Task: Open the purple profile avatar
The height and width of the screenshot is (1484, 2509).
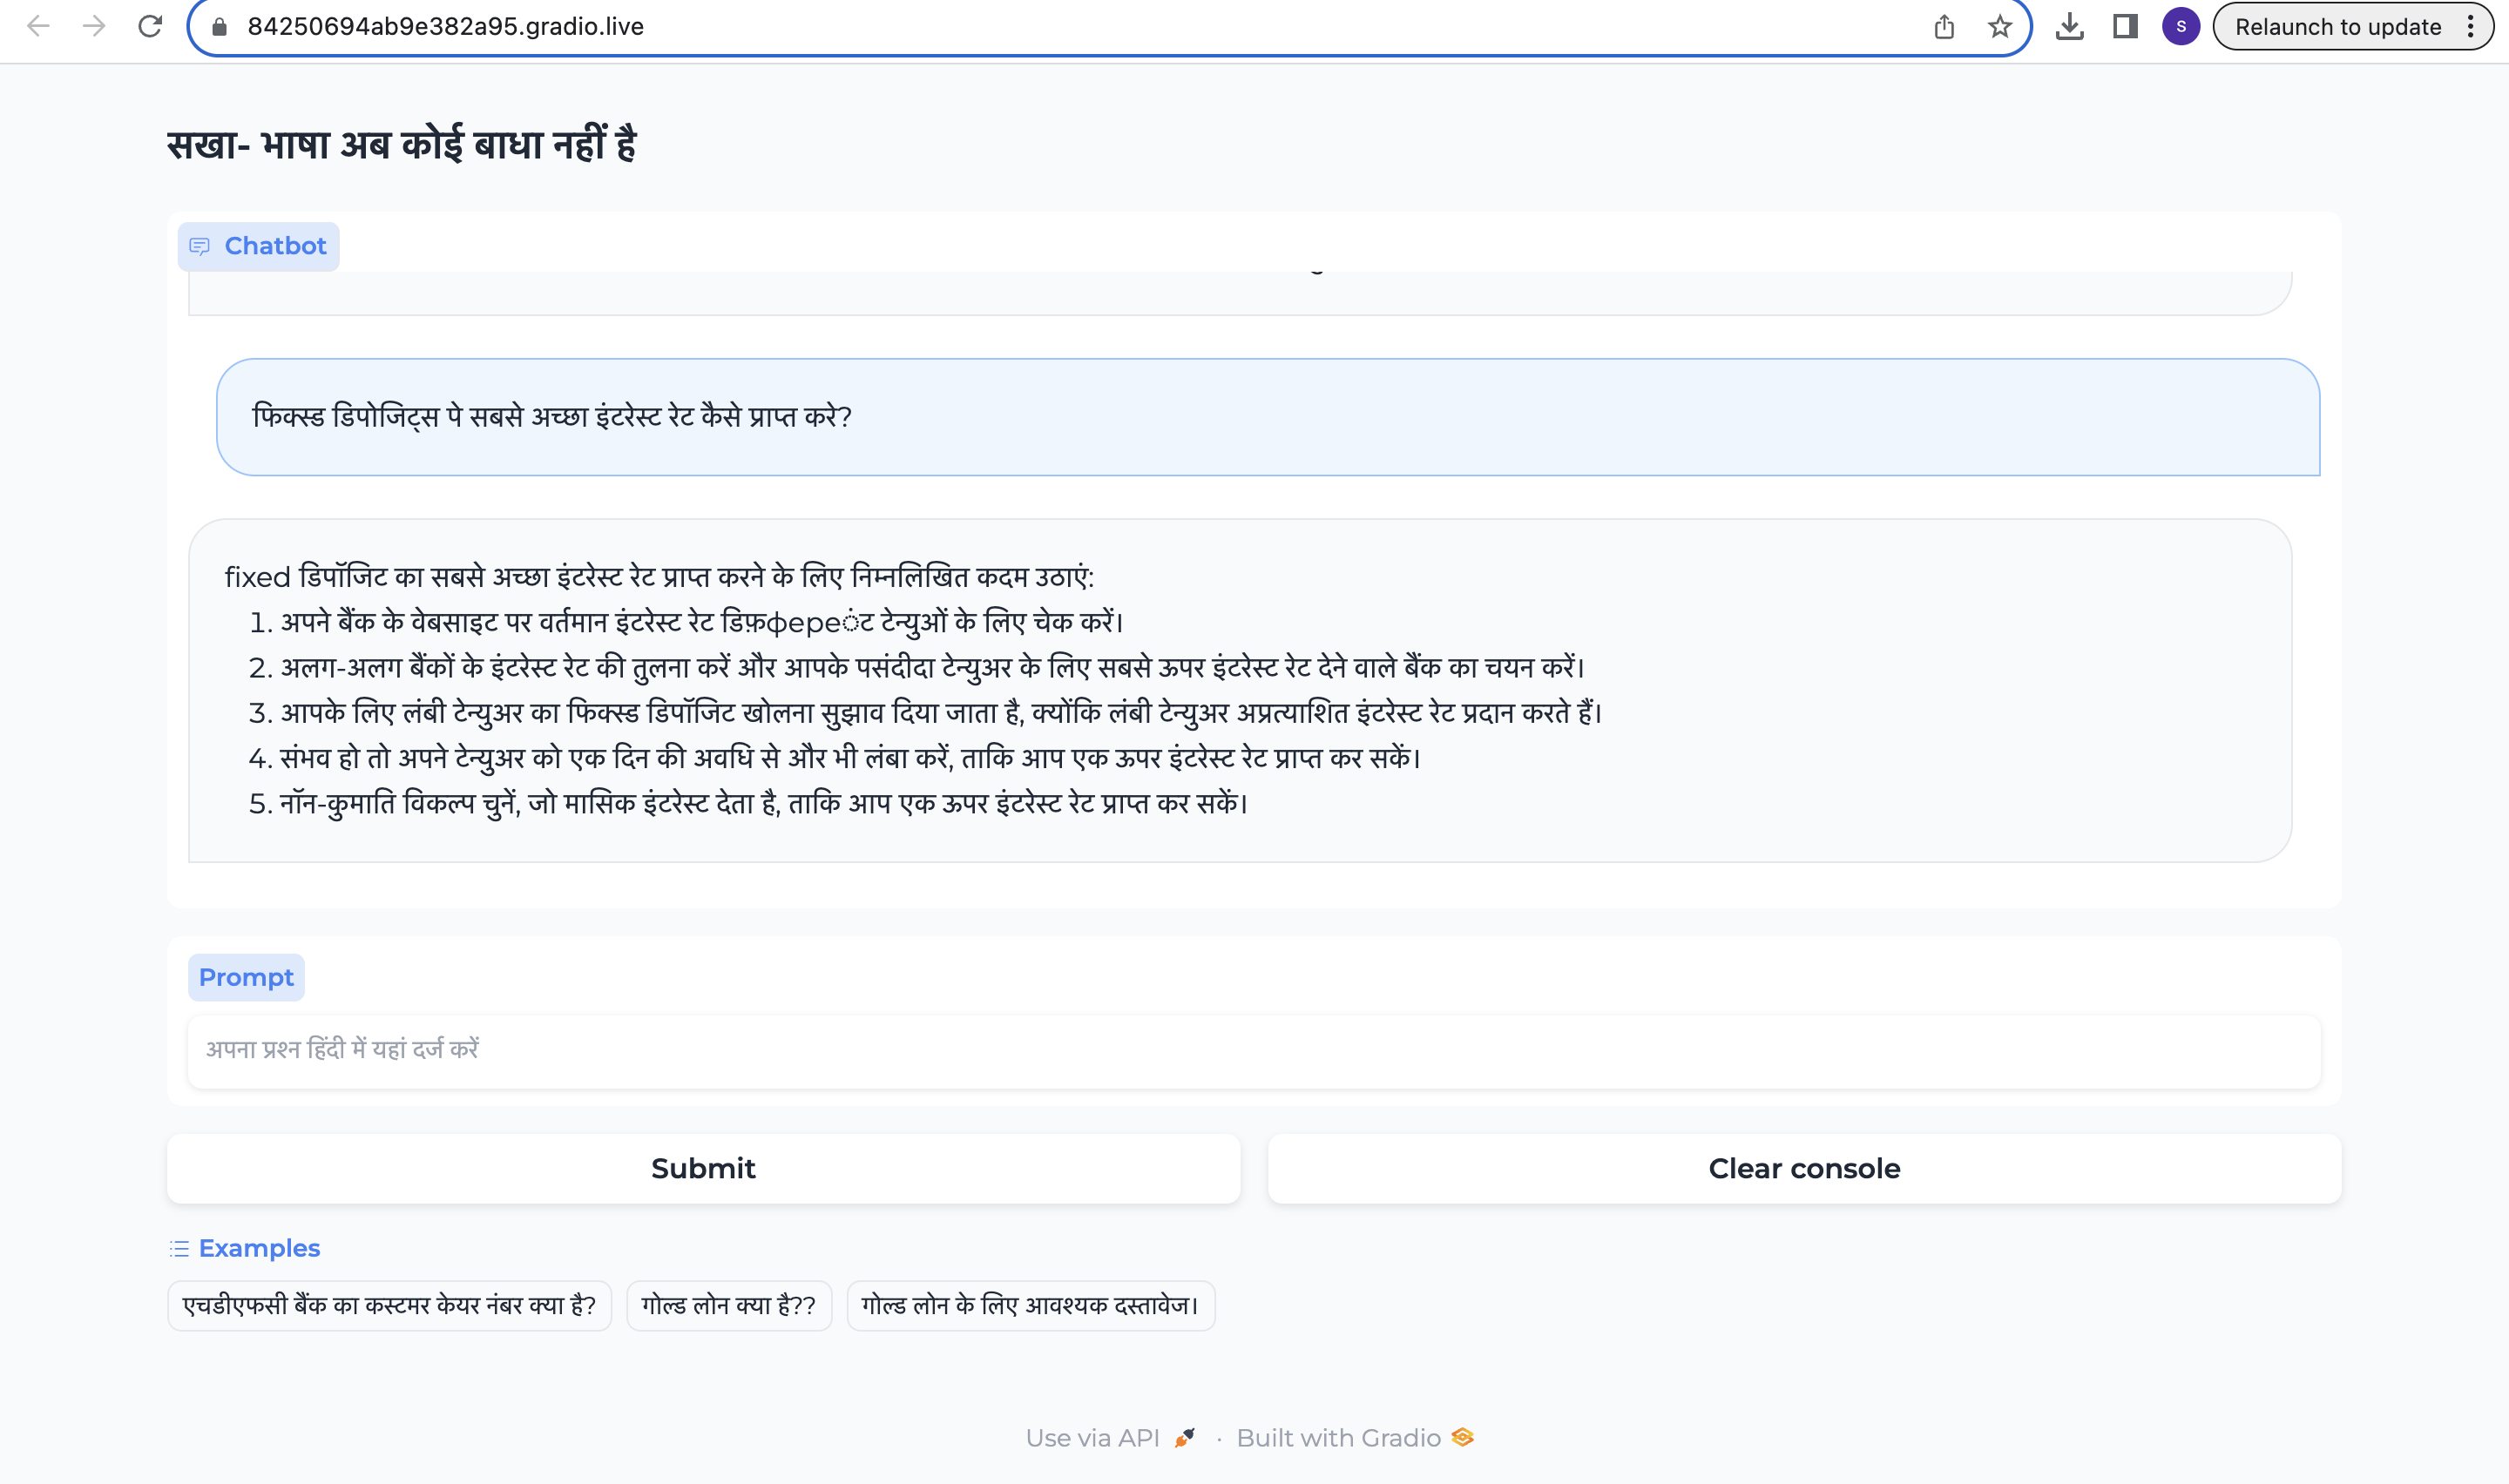Action: click(x=2180, y=26)
